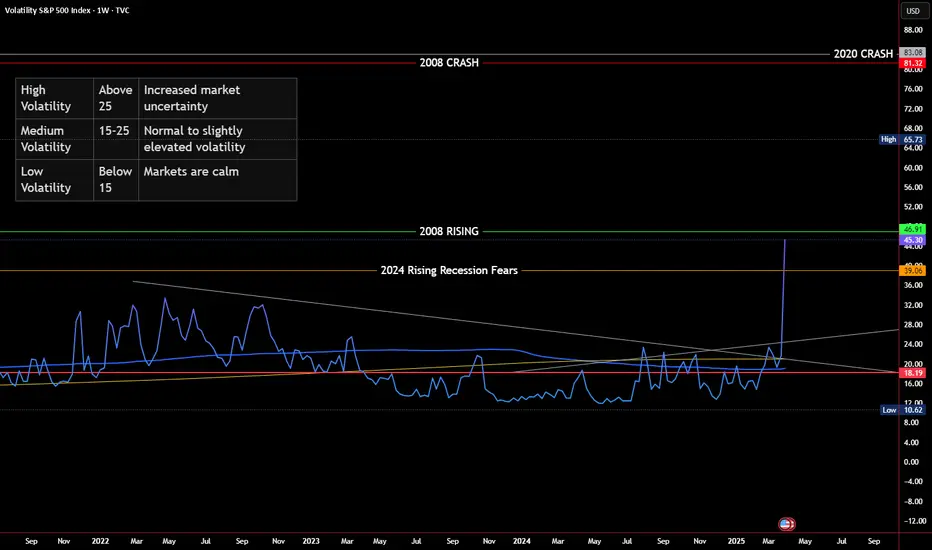This screenshot has width=932, height=550.
Task: Click the High 65.73 marker label
Action: point(902,140)
